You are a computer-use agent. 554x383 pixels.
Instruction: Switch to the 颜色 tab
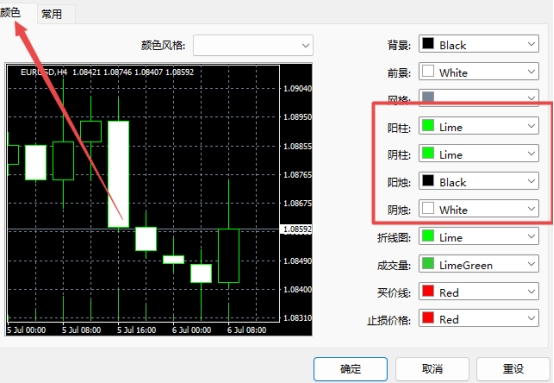[14, 13]
